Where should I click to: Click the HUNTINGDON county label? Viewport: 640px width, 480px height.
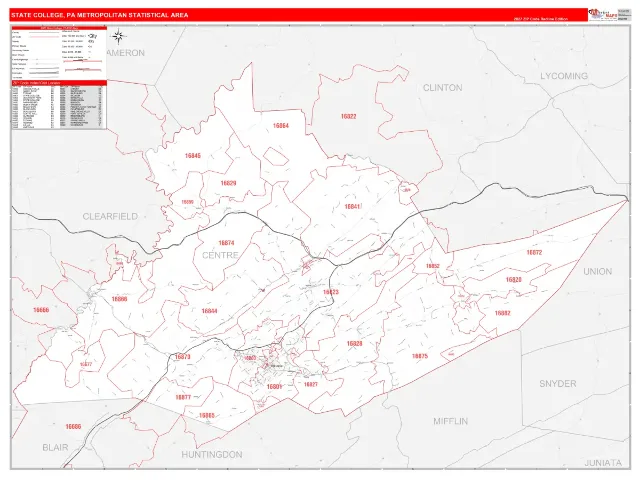212,454
